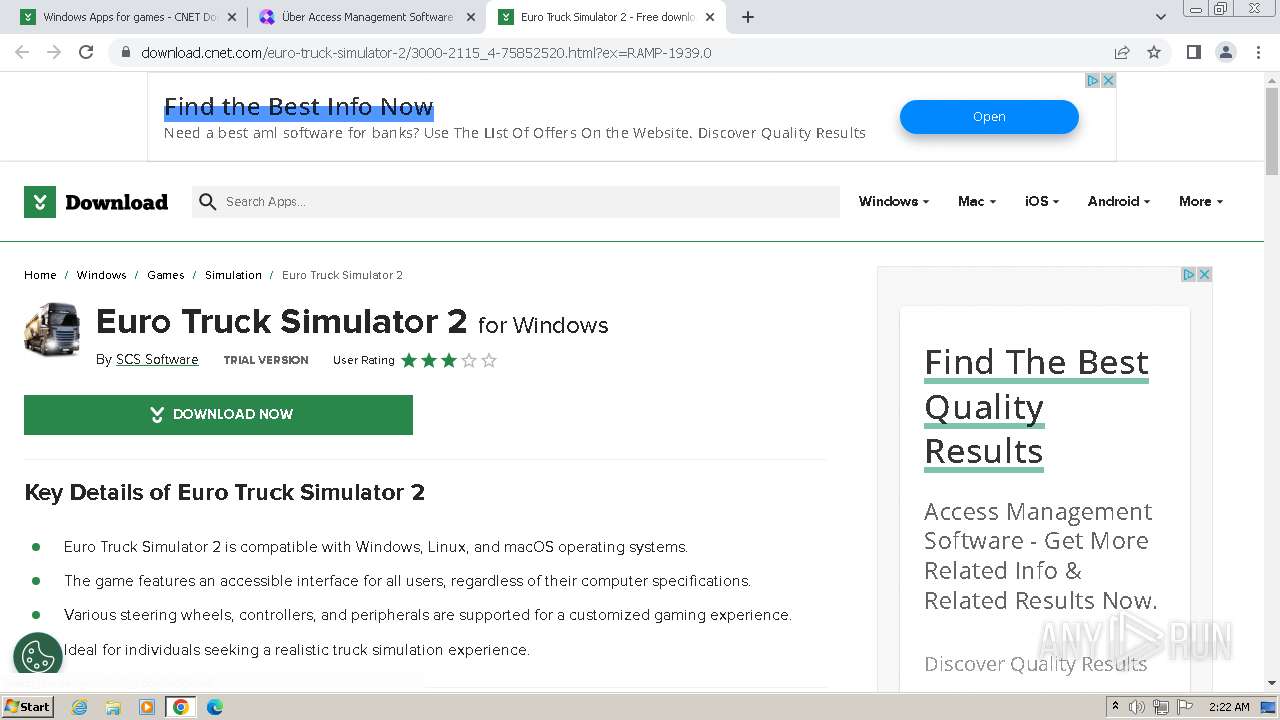The image size is (1280, 720).
Task: Go to Games breadcrumb
Action: click(x=166, y=275)
